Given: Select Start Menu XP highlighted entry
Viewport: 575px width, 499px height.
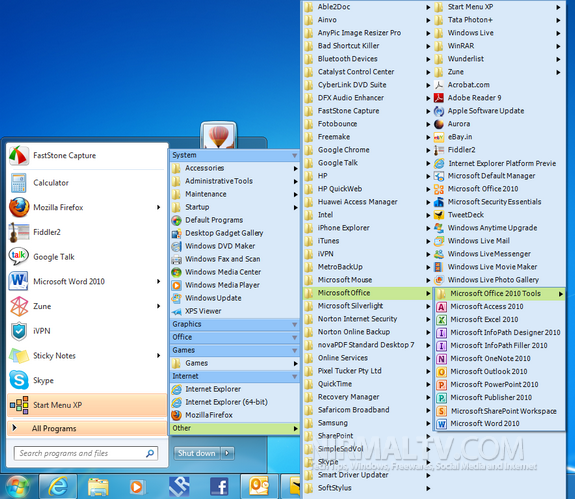Looking at the screenshot, I should (87, 405).
